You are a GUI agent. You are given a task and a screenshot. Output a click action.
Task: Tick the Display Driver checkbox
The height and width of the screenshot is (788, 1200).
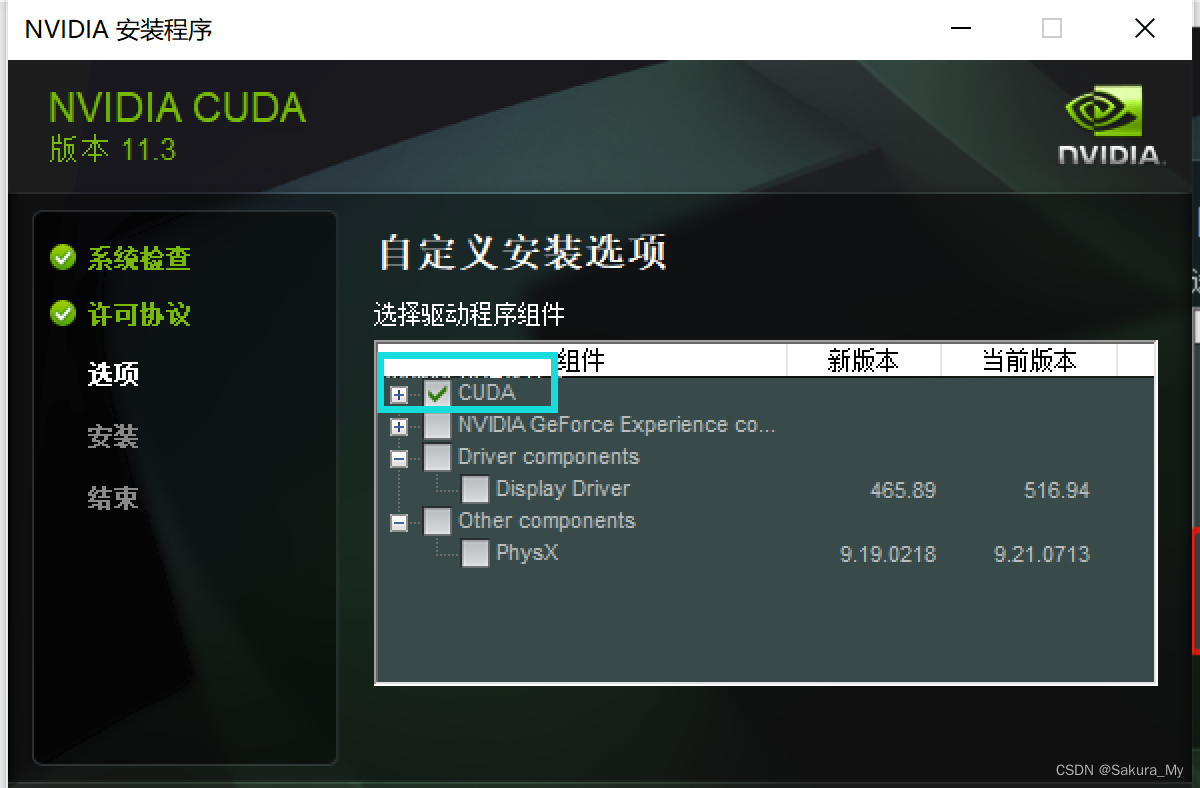pos(475,490)
